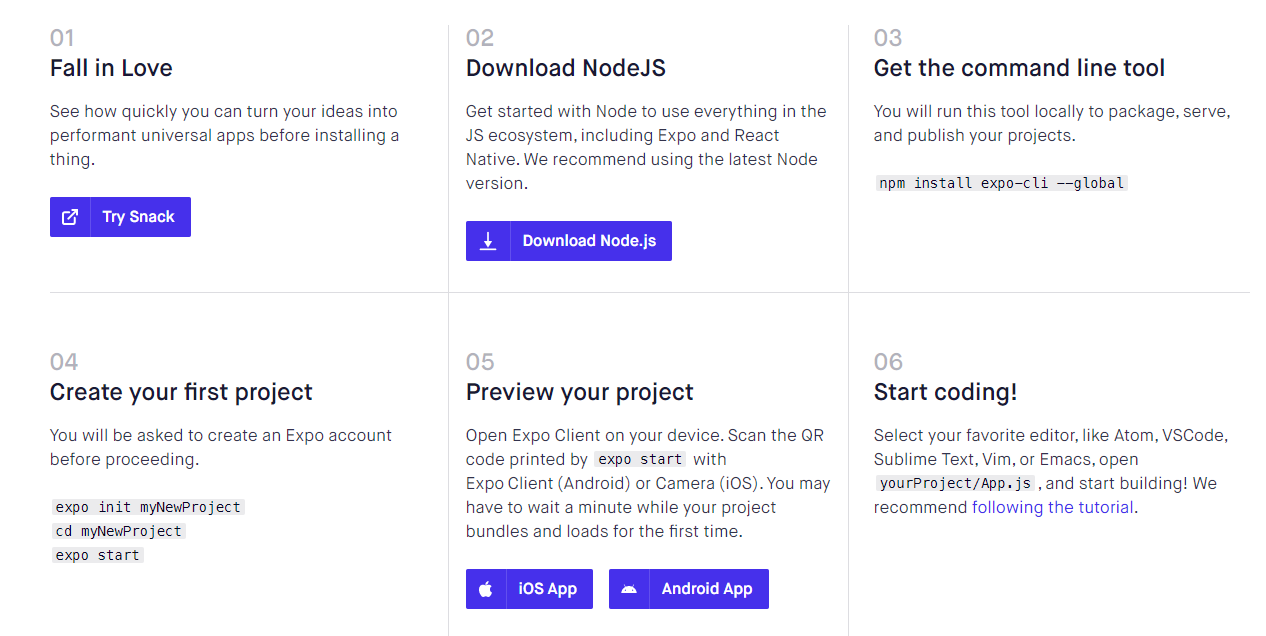Click the yourProject/App.js code snippet
Viewport: 1266px width, 636px height.
click(x=955, y=483)
